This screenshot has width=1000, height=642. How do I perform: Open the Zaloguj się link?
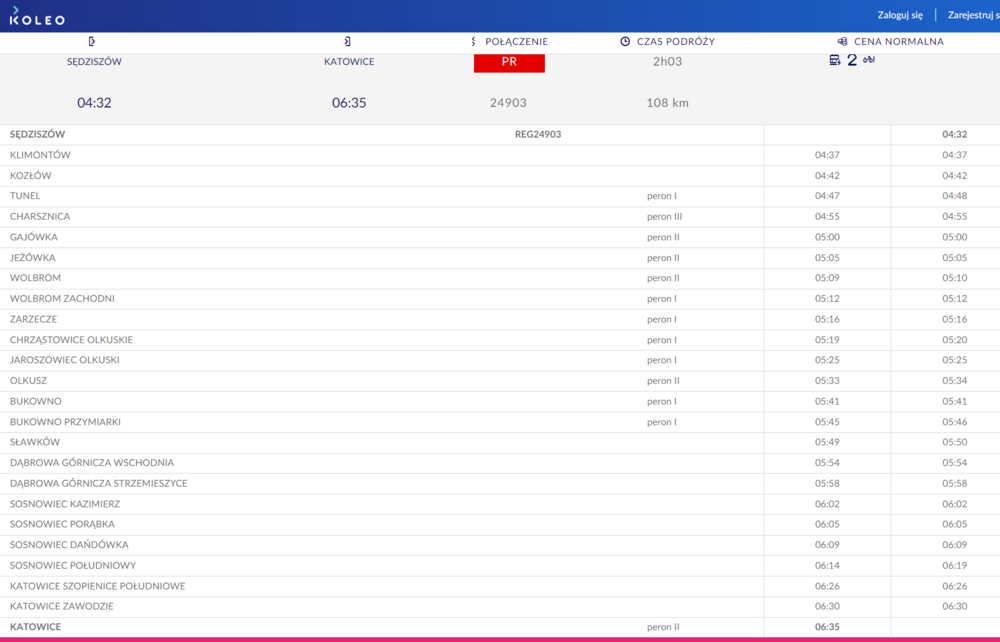pyautogui.click(x=900, y=15)
